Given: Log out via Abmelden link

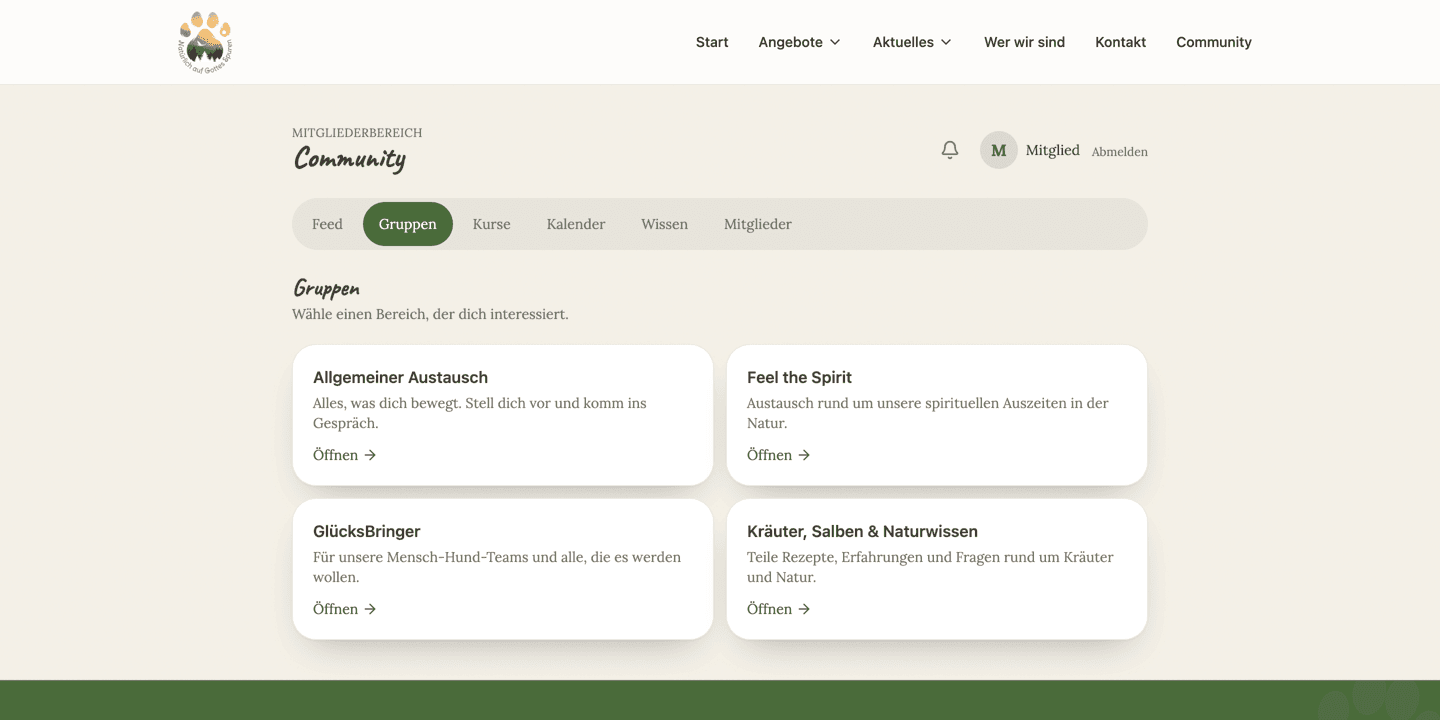Looking at the screenshot, I should (x=1120, y=152).
